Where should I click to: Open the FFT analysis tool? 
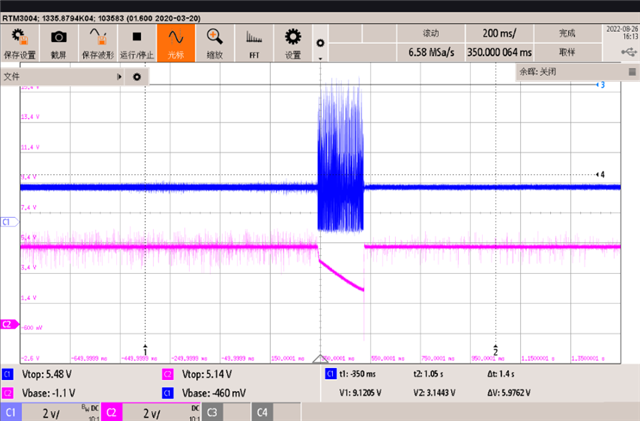253,43
